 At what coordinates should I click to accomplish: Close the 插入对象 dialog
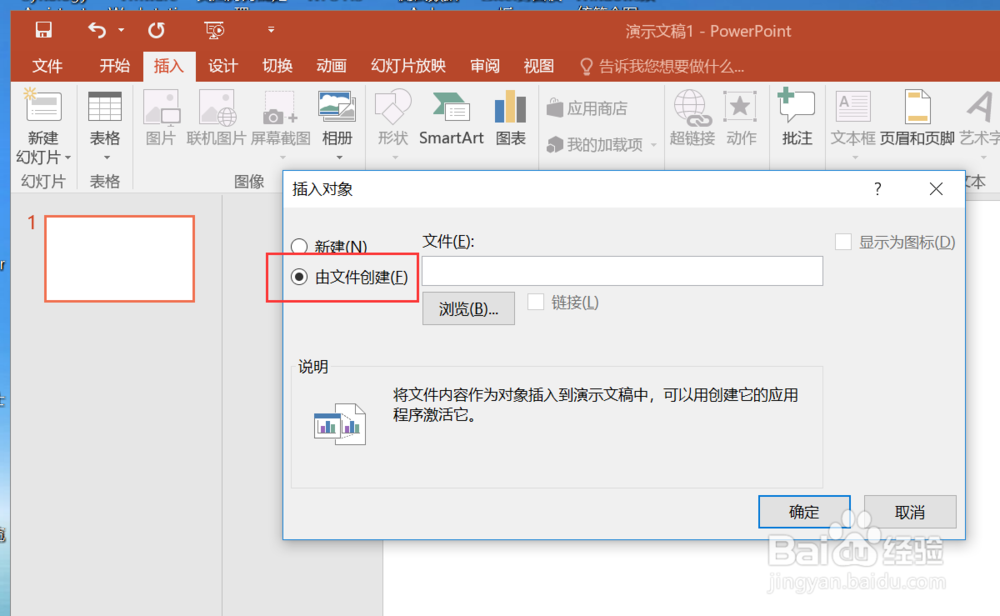click(936, 189)
